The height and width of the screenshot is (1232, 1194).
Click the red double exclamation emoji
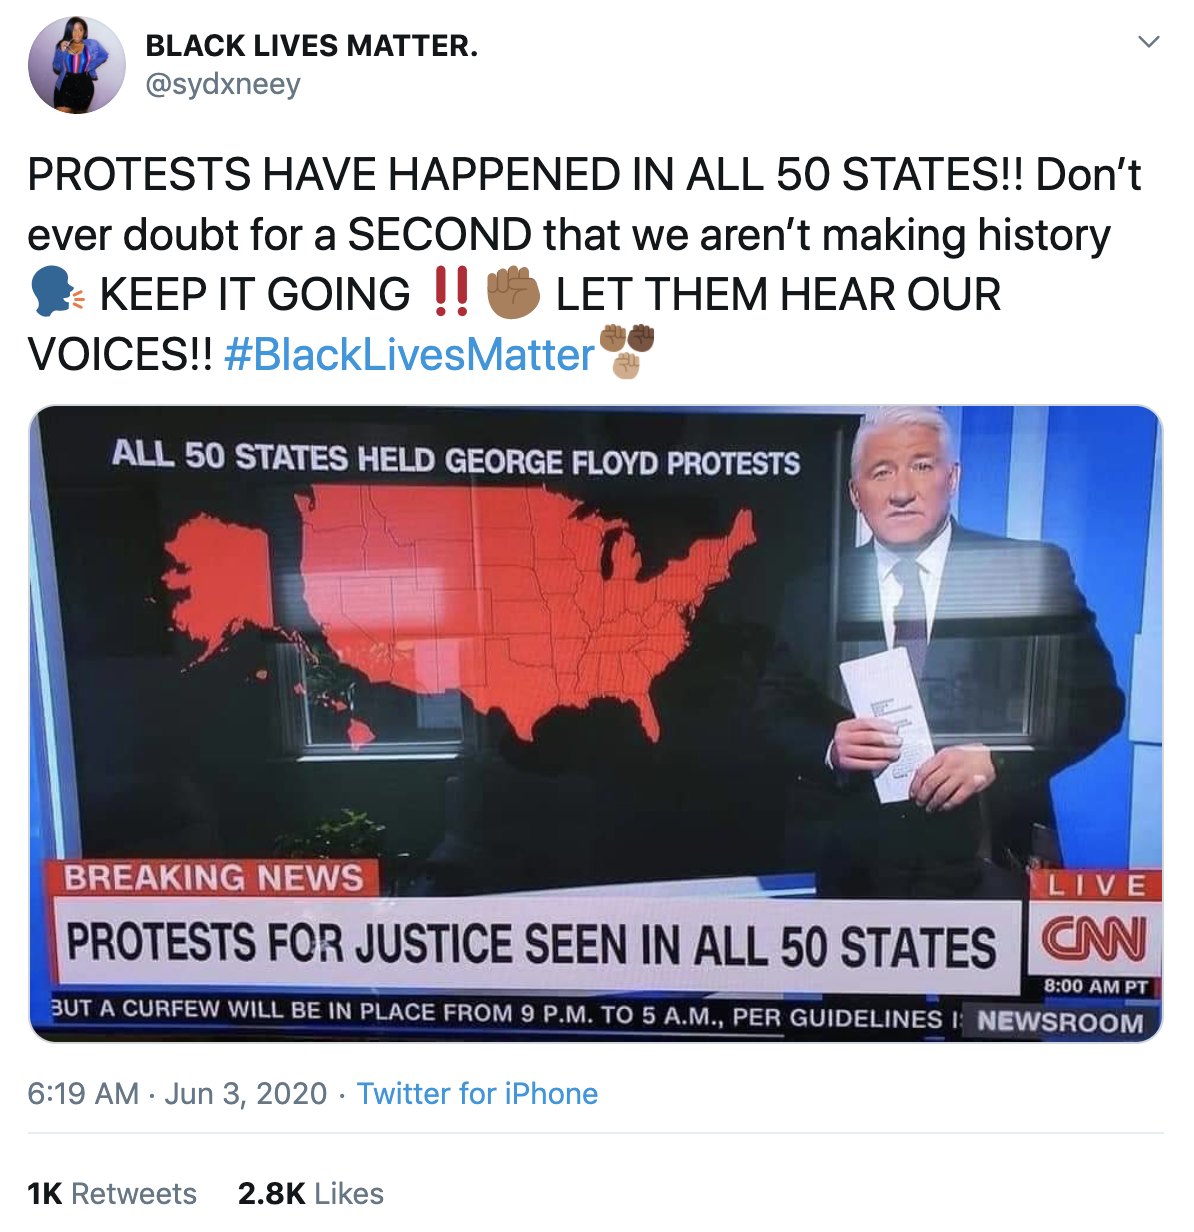click(450, 292)
